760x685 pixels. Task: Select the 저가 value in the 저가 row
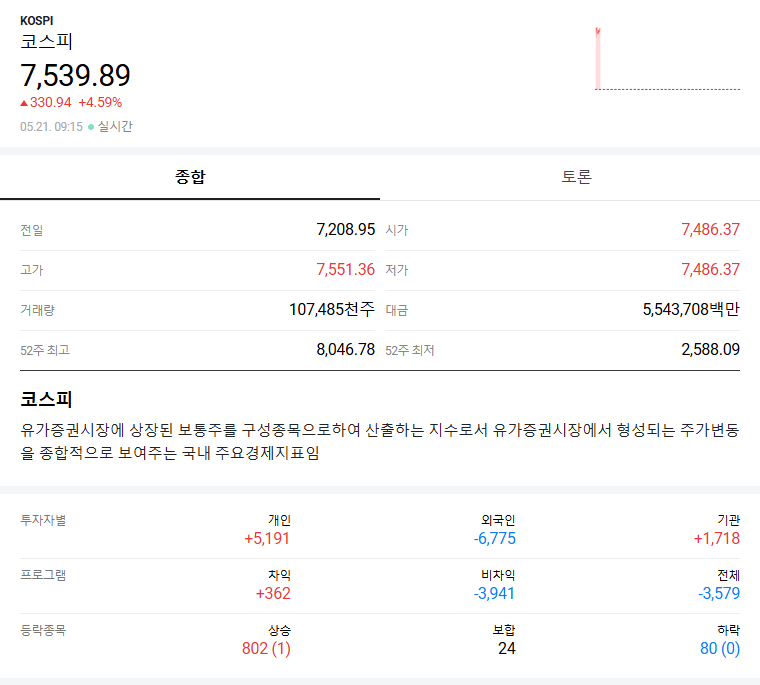[711, 270]
